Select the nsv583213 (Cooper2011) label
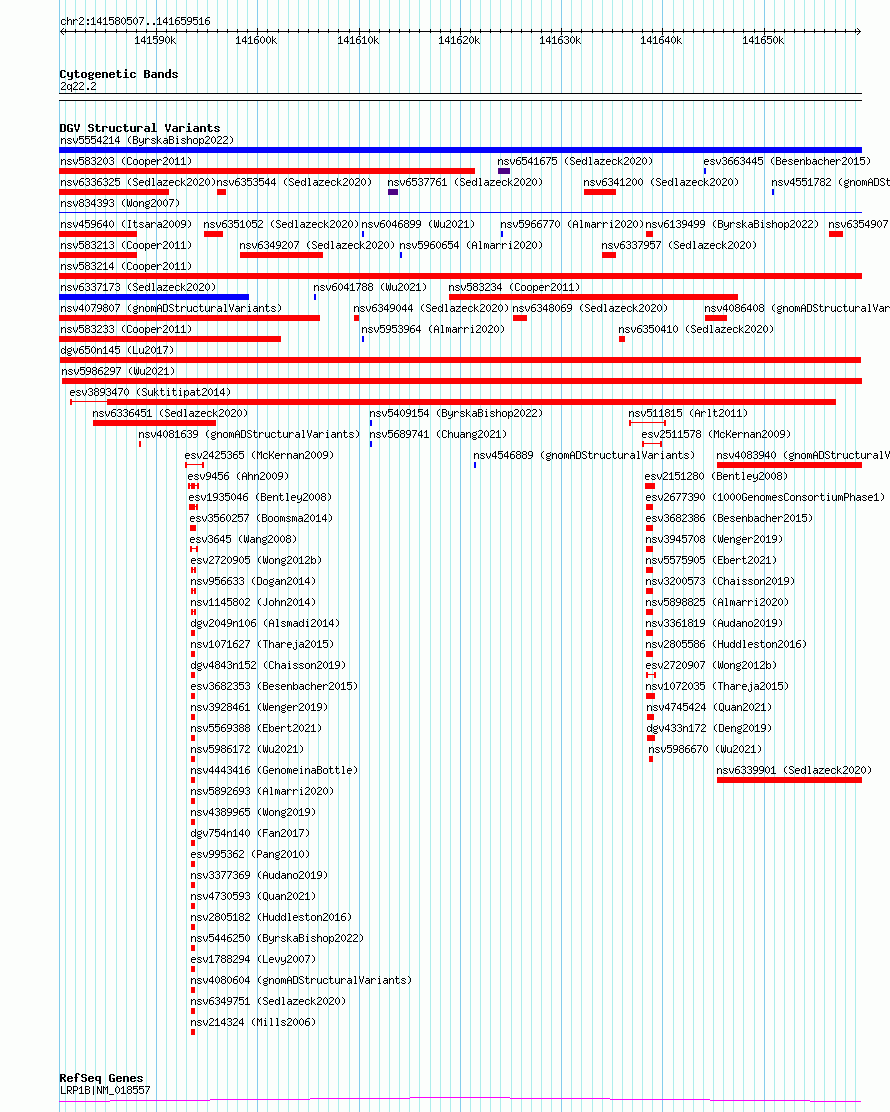890x1112 pixels. 126,245
